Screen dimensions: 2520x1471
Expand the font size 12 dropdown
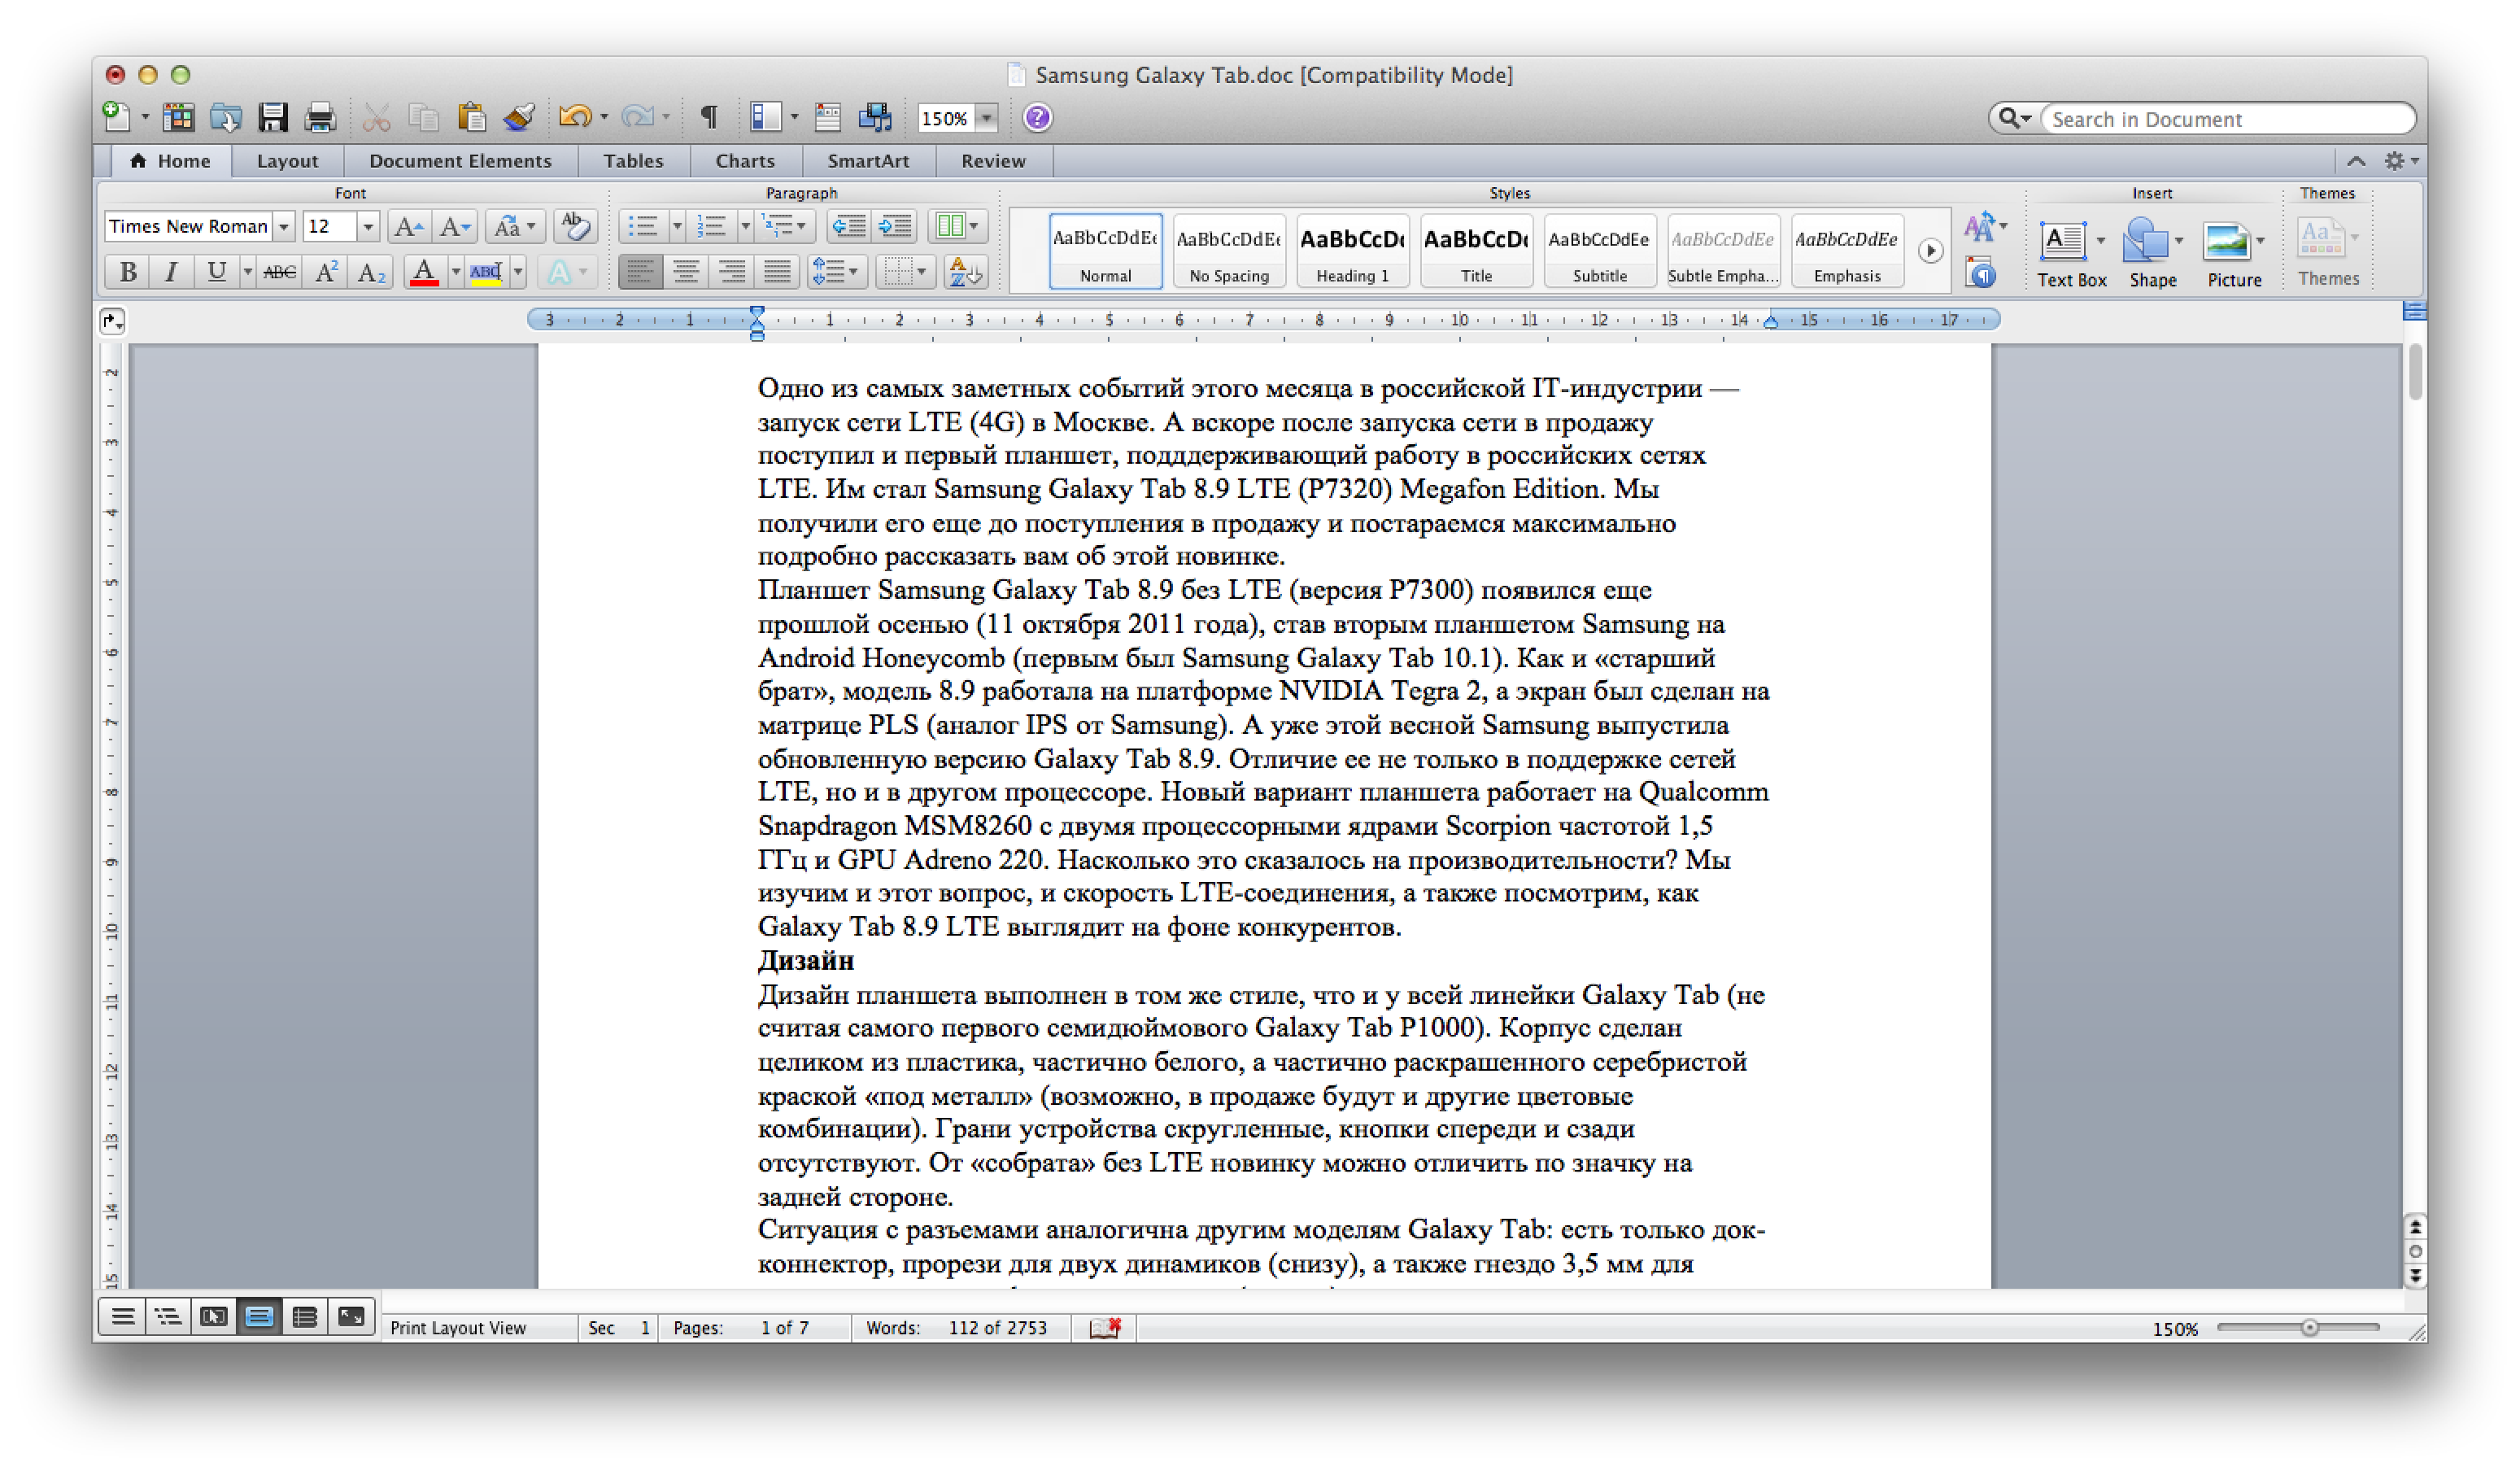click(x=367, y=227)
